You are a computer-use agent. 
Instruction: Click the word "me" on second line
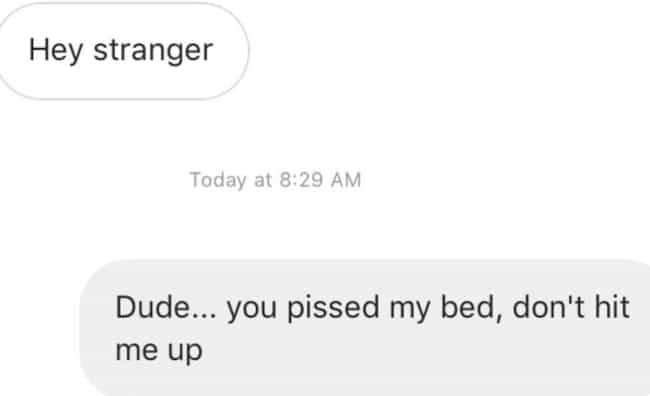coord(137,351)
